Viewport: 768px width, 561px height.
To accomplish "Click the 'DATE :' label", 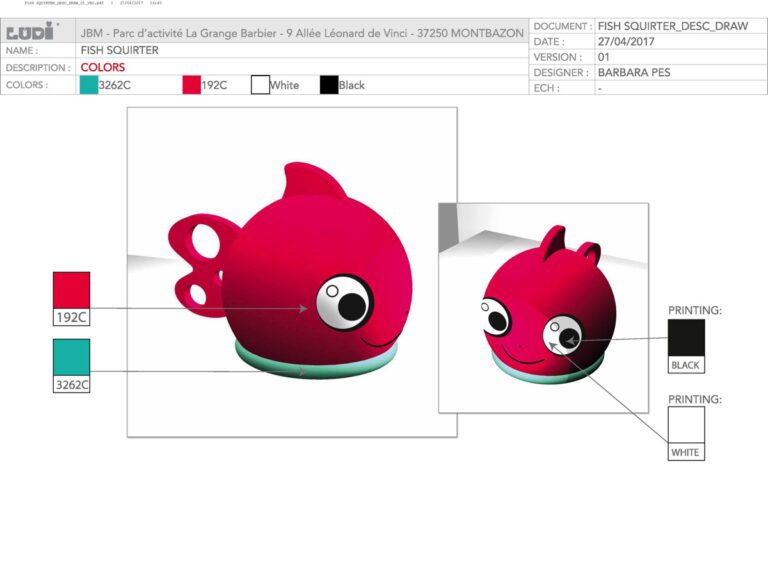I will point(549,42).
